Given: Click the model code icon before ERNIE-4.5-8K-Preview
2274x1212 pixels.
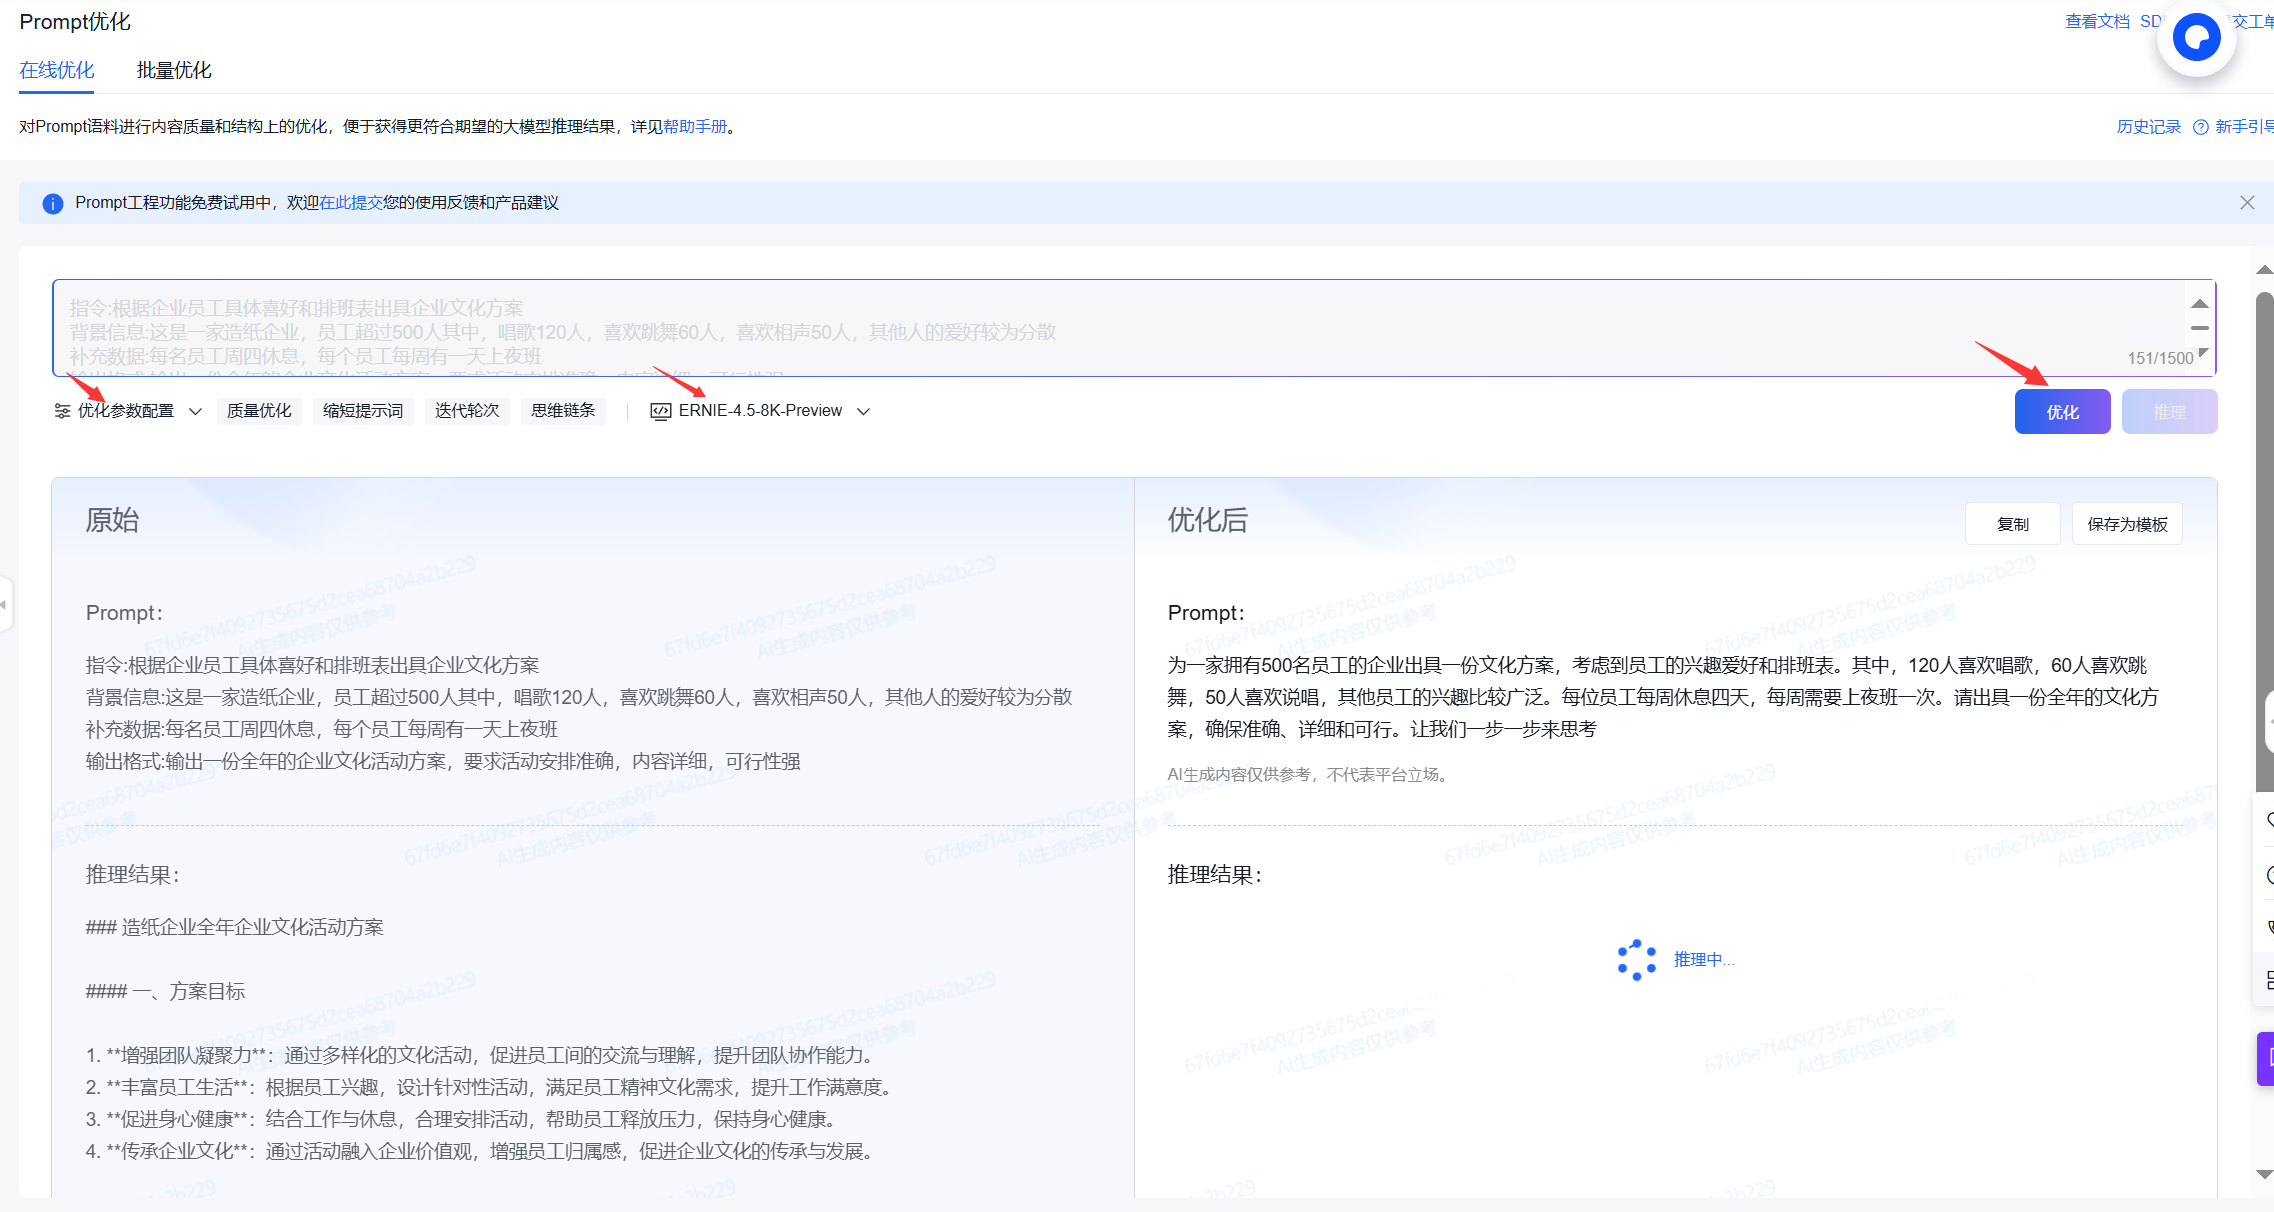Looking at the screenshot, I should click(x=660, y=411).
